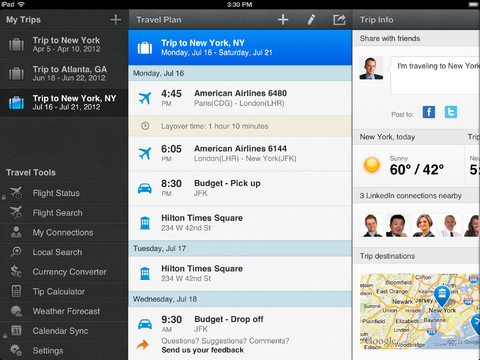Tap the Calendar Sync calendar icon
The width and height of the screenshot is (480, 360).
coord(16,330)
